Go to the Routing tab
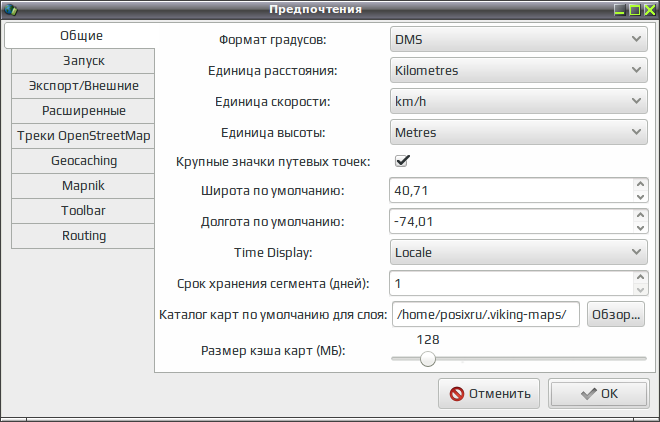 point(83,236)
